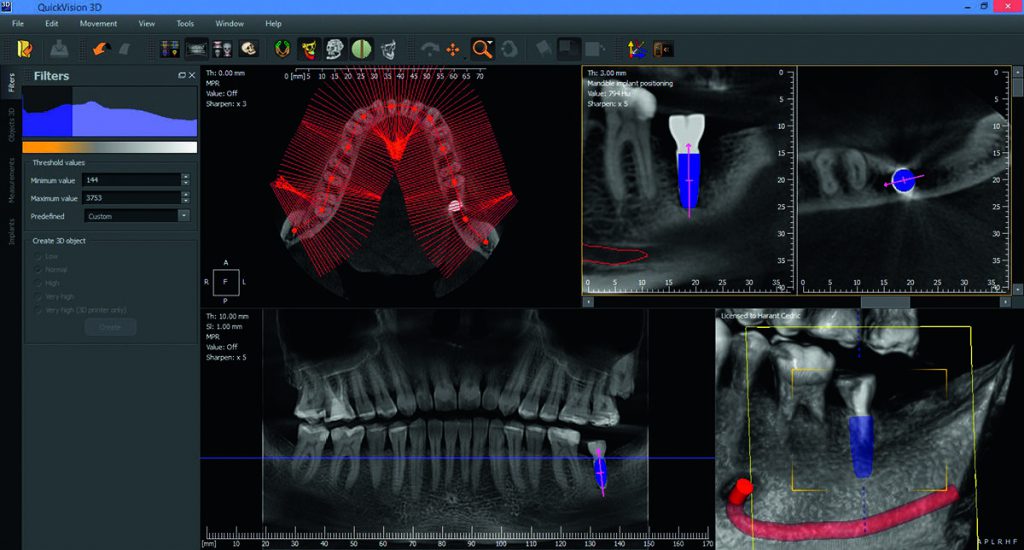Click the Minimum value input field
The image size is (1024, 550).
pos(130,180)
